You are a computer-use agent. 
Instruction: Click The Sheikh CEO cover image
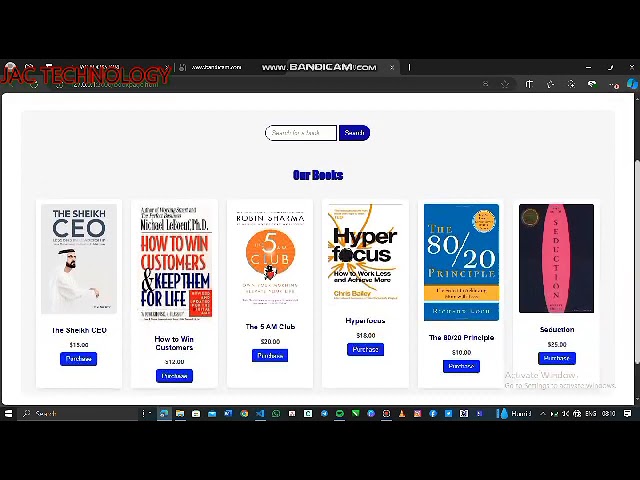[79, 259]
